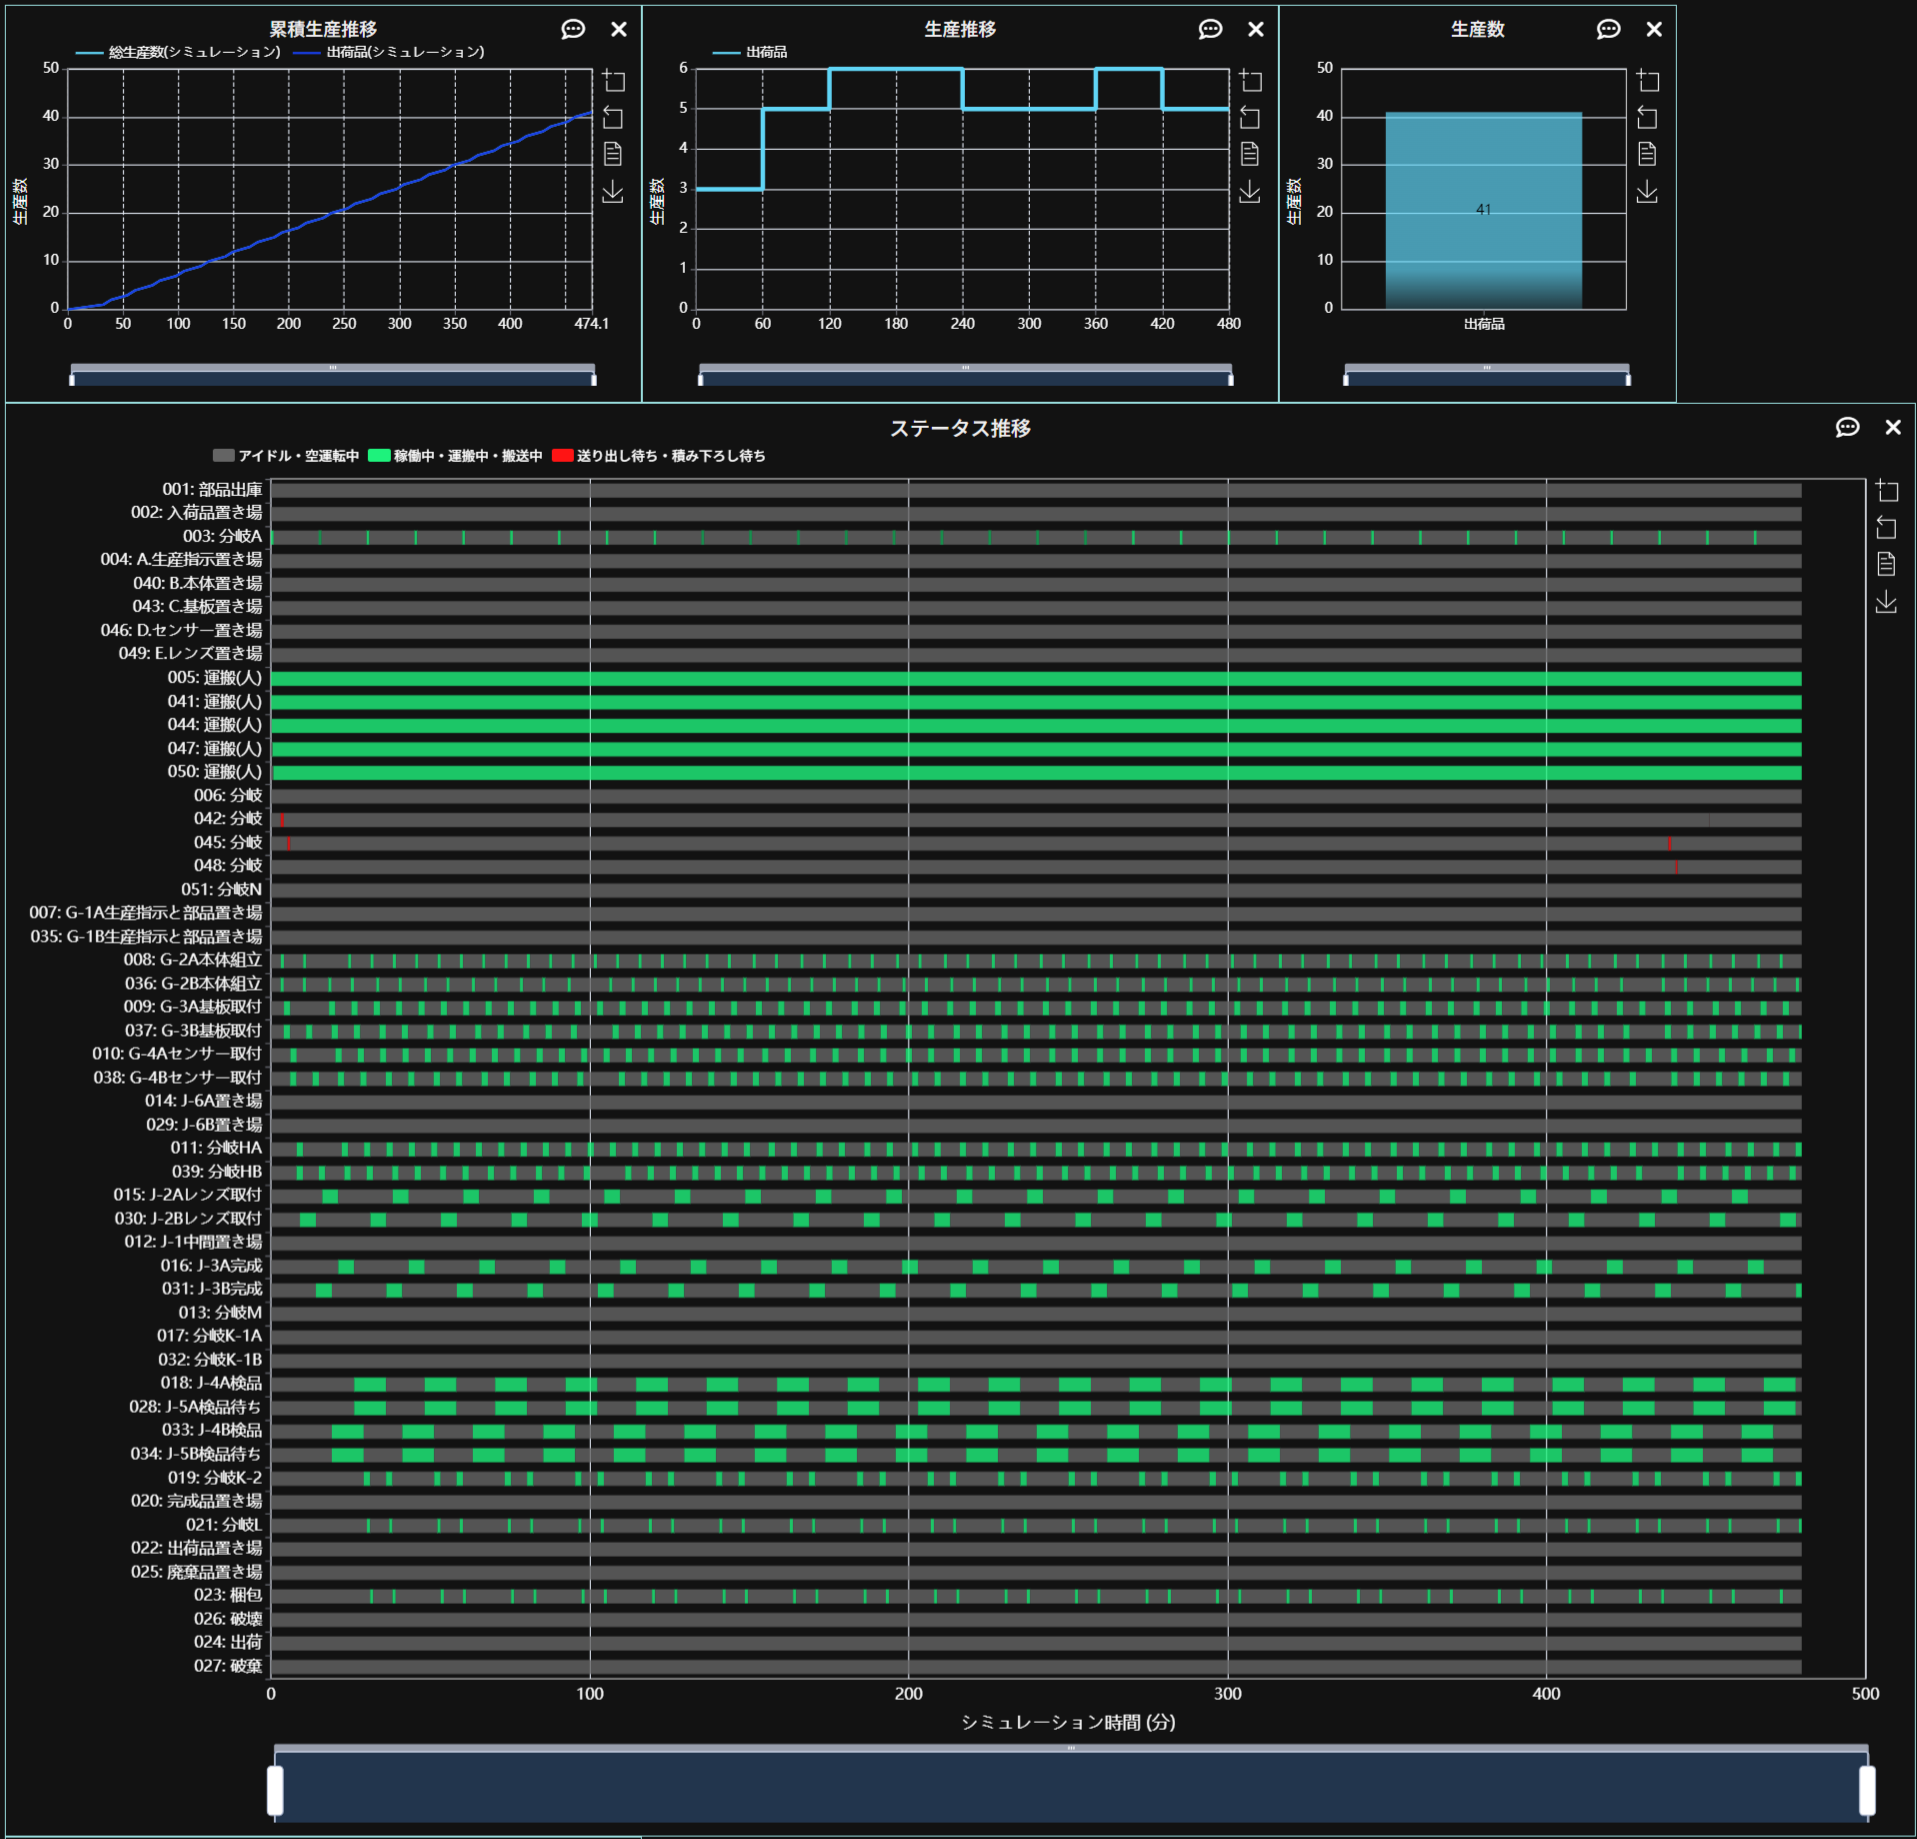
Task: Close the 生産推移 panel
Action: (x=1256, y=29)
